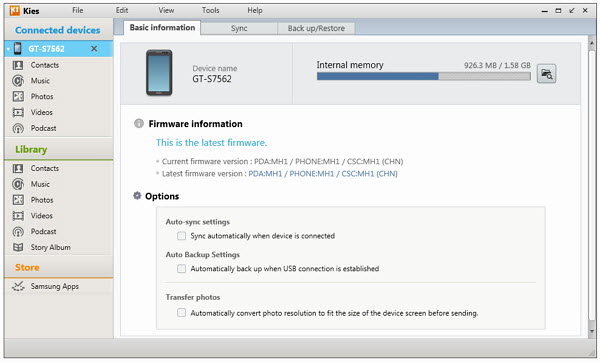Viewport: 600px width, 363px height.
Task: Switch to the Back up/Restore tab
Action: tap(316, 28)
